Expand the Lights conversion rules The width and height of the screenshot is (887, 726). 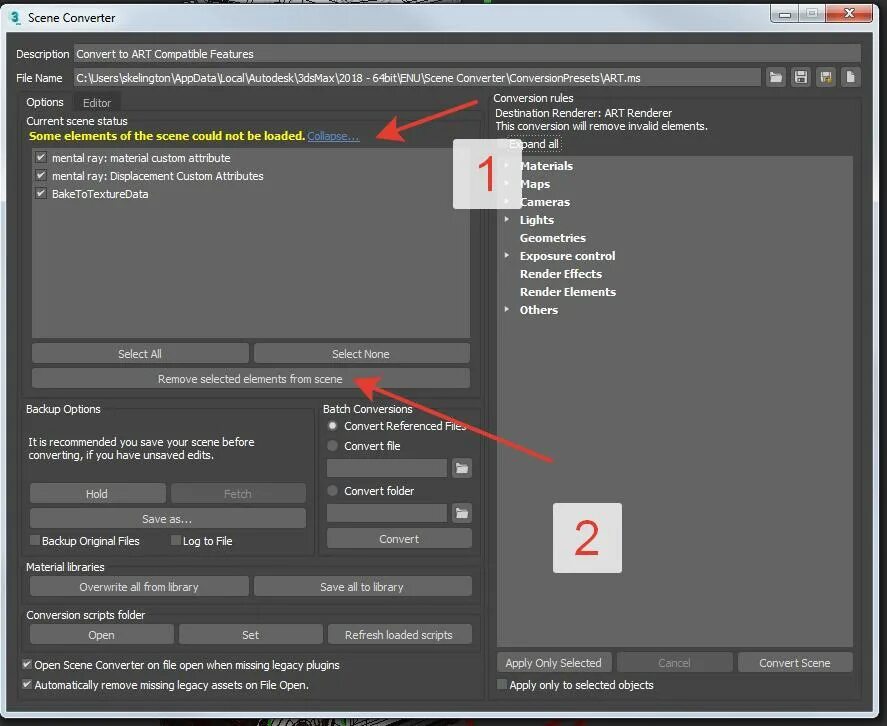tap(507, 220)
